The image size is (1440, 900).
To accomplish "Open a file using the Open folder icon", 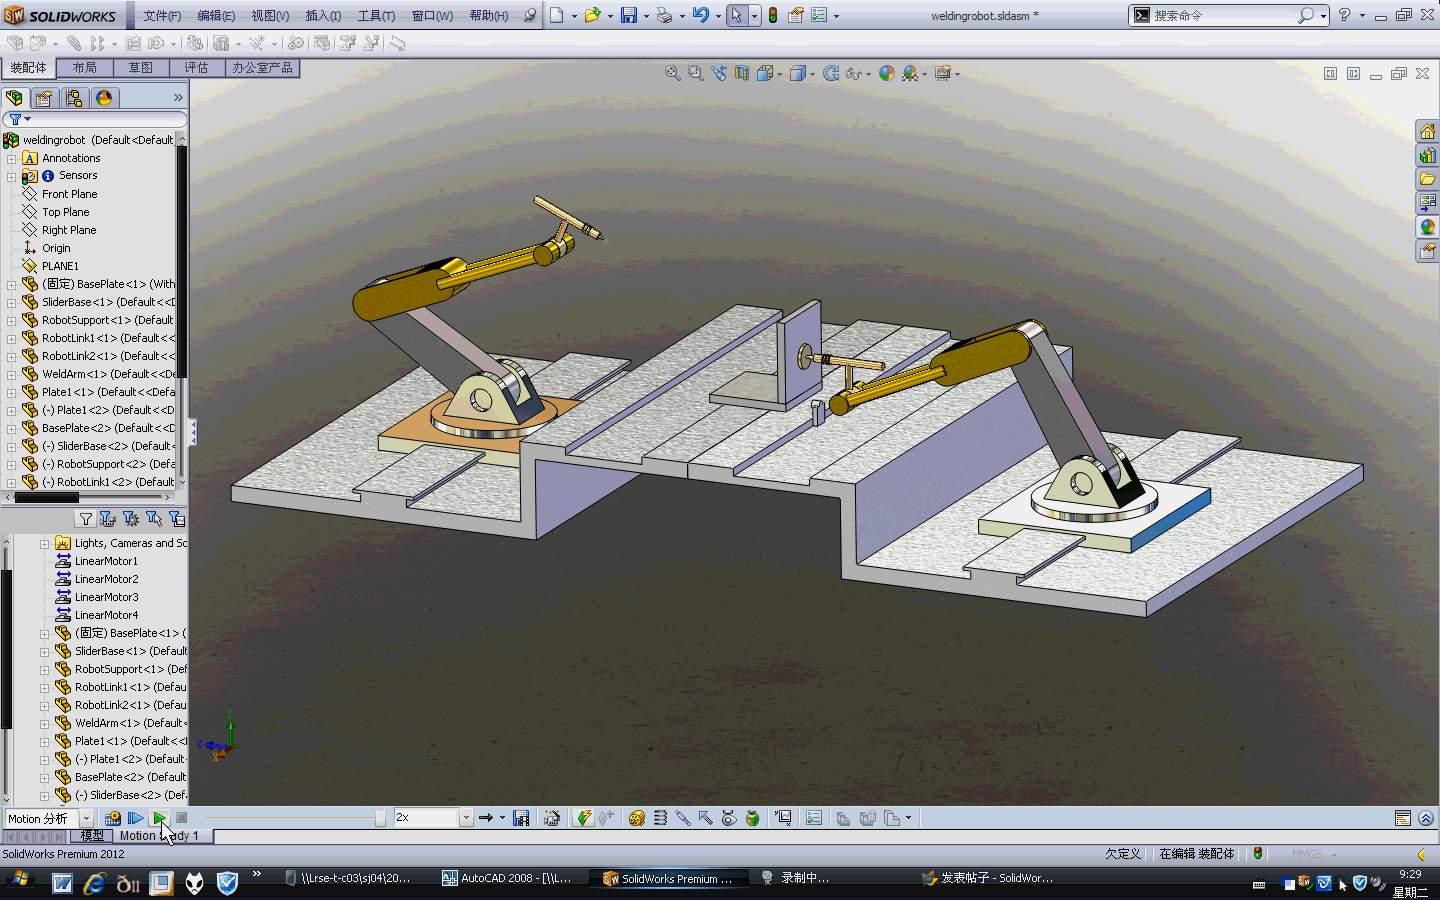I will pos(593,15).
